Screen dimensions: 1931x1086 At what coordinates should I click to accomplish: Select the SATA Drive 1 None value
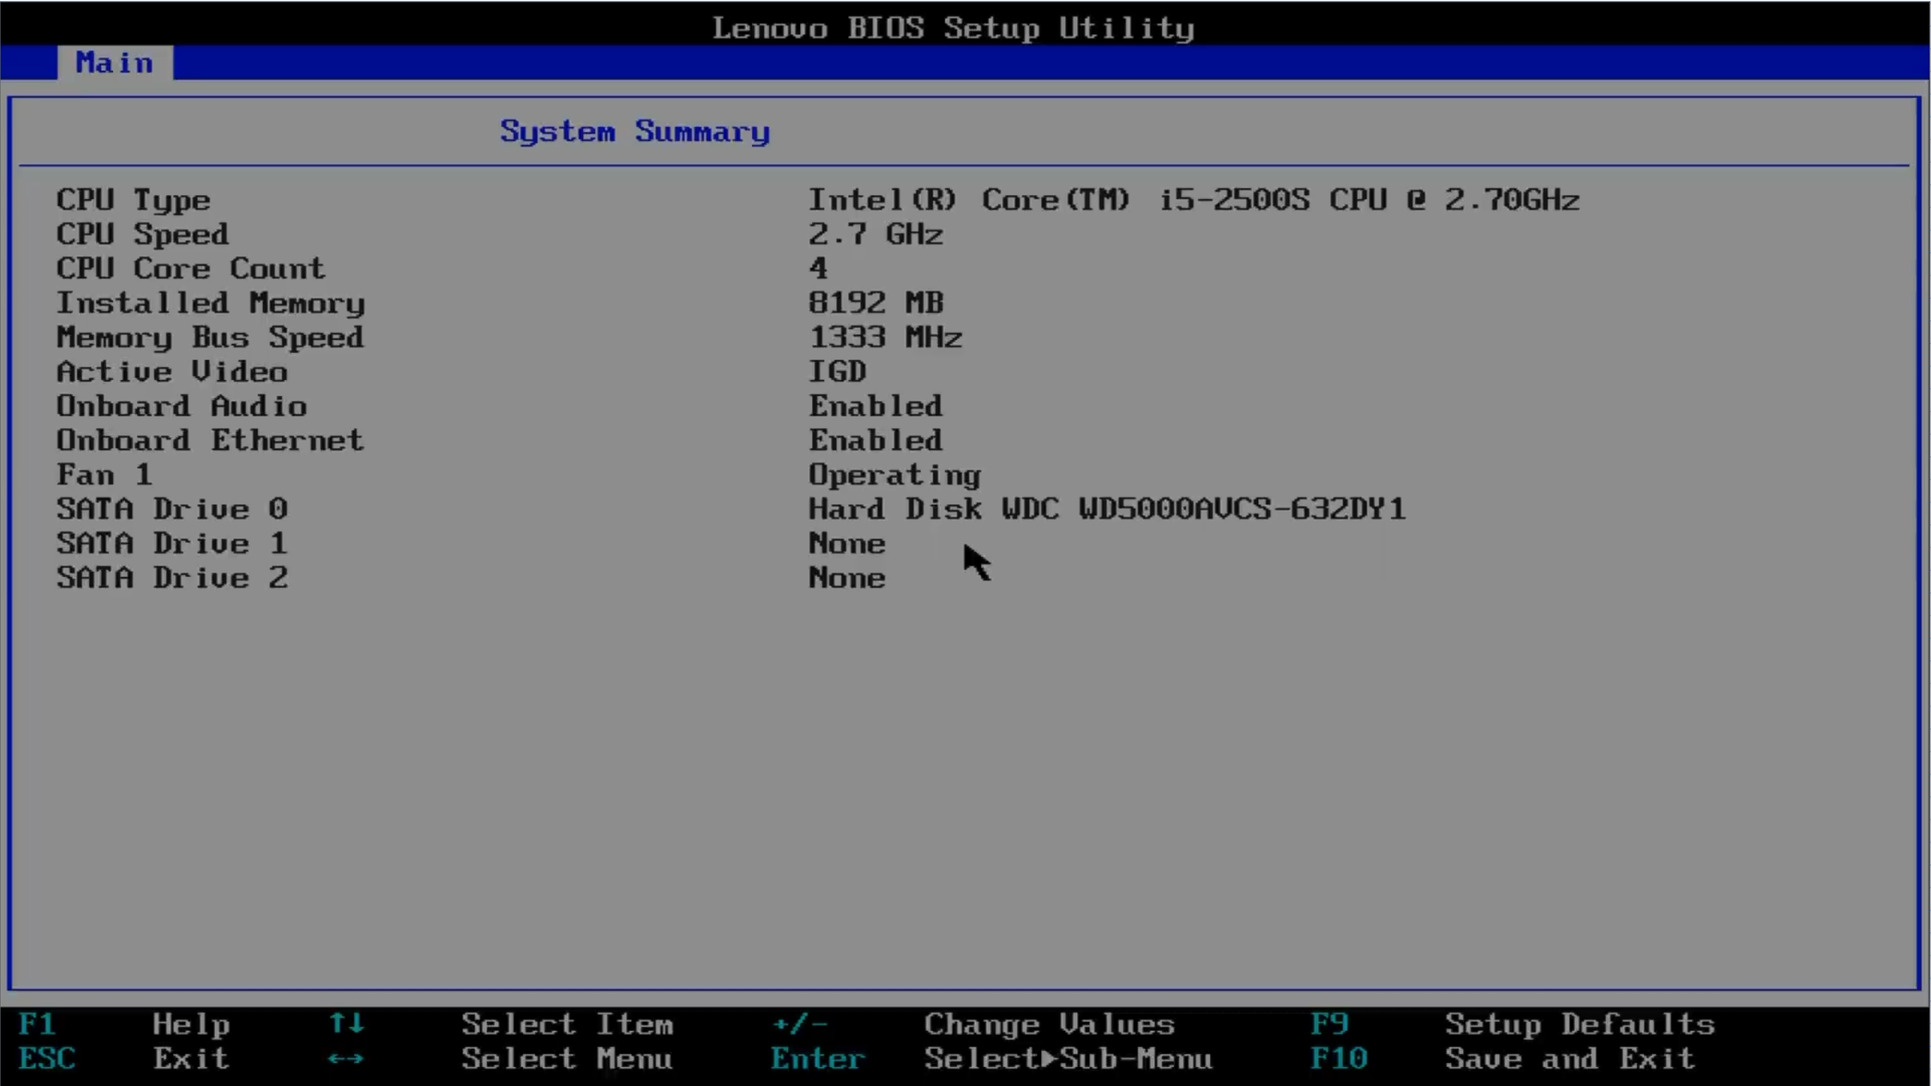point(846,544)
